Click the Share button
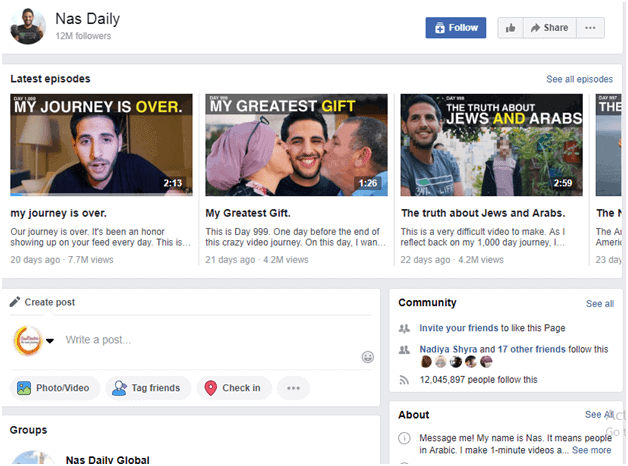628x466 pixels. (x=550, y=28)
